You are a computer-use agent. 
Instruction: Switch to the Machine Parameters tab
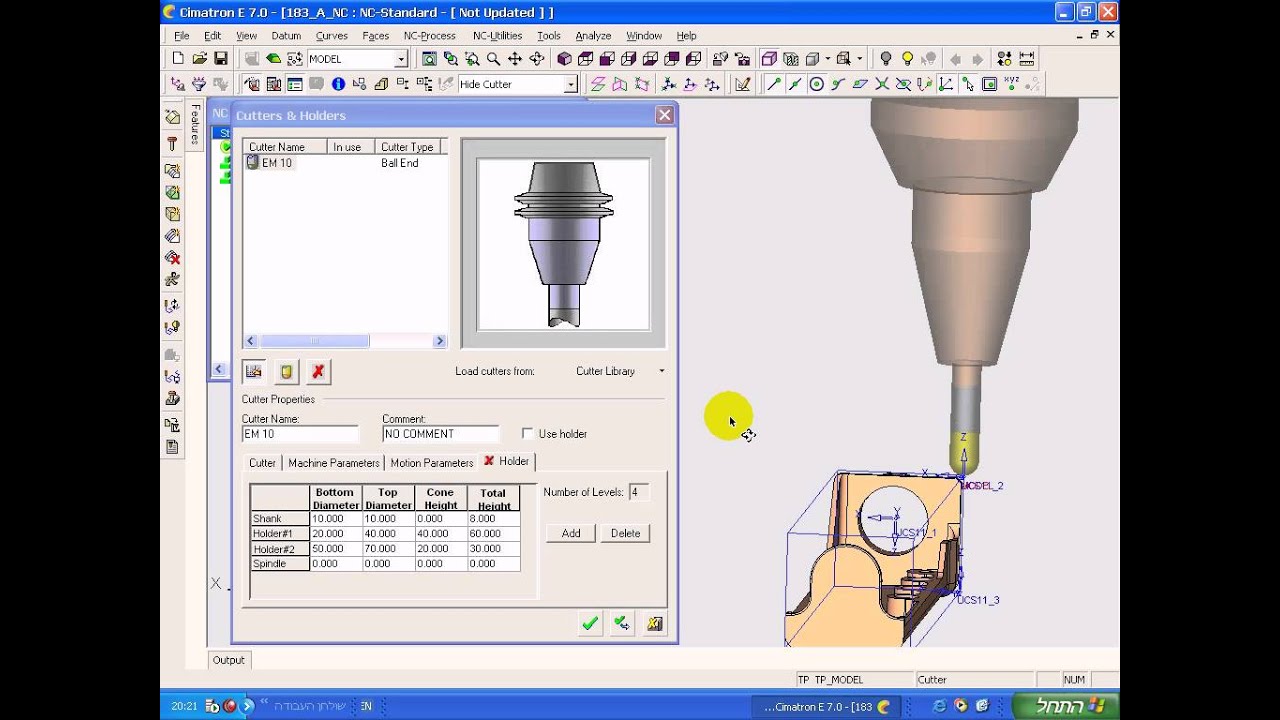coord(334,463)
